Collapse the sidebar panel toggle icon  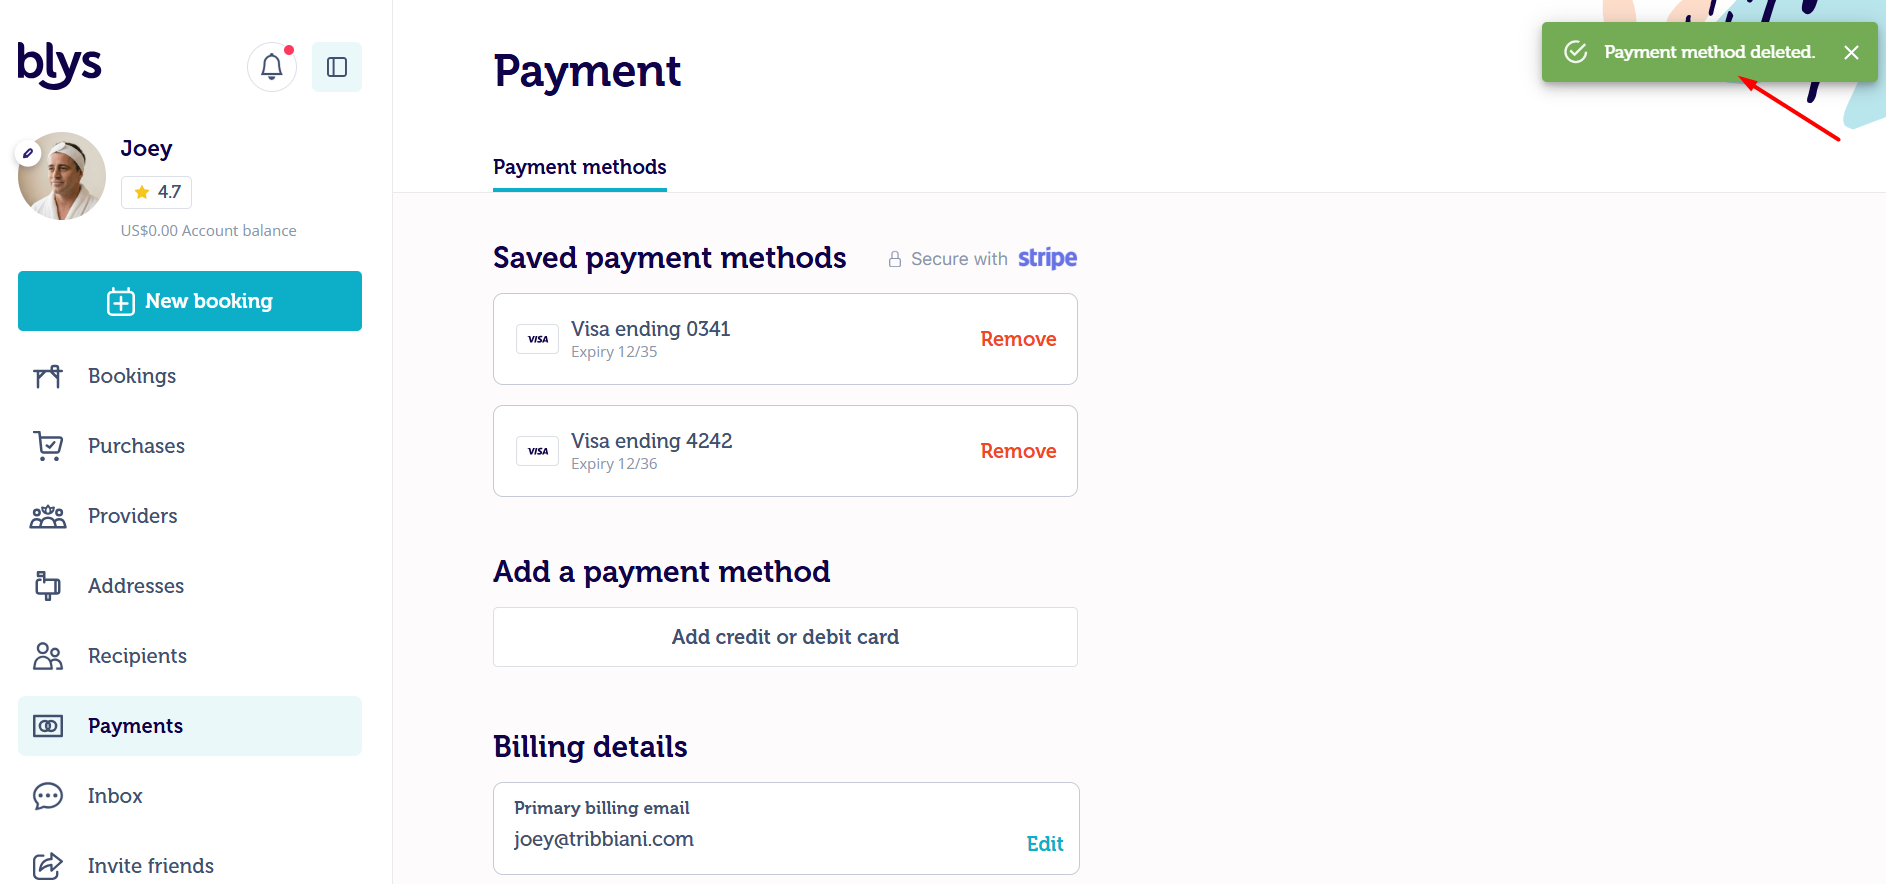tap(337, 67)
